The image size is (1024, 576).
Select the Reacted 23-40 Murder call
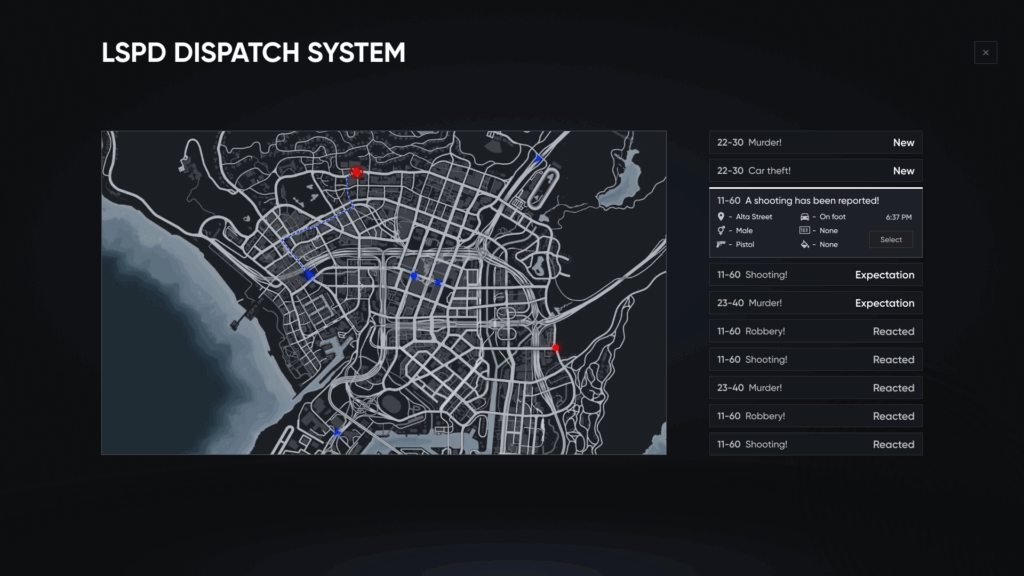pyautogui.click(x=816, y=388)
